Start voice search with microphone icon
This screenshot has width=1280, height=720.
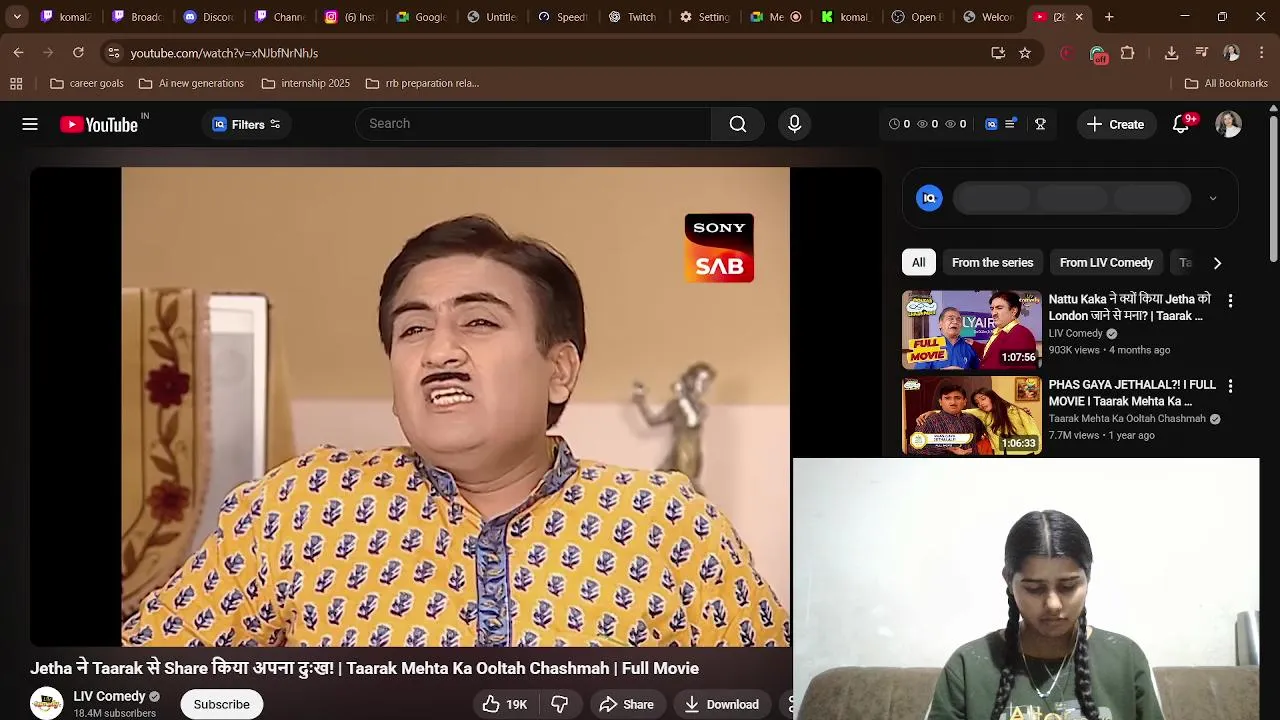pos(794,124)
